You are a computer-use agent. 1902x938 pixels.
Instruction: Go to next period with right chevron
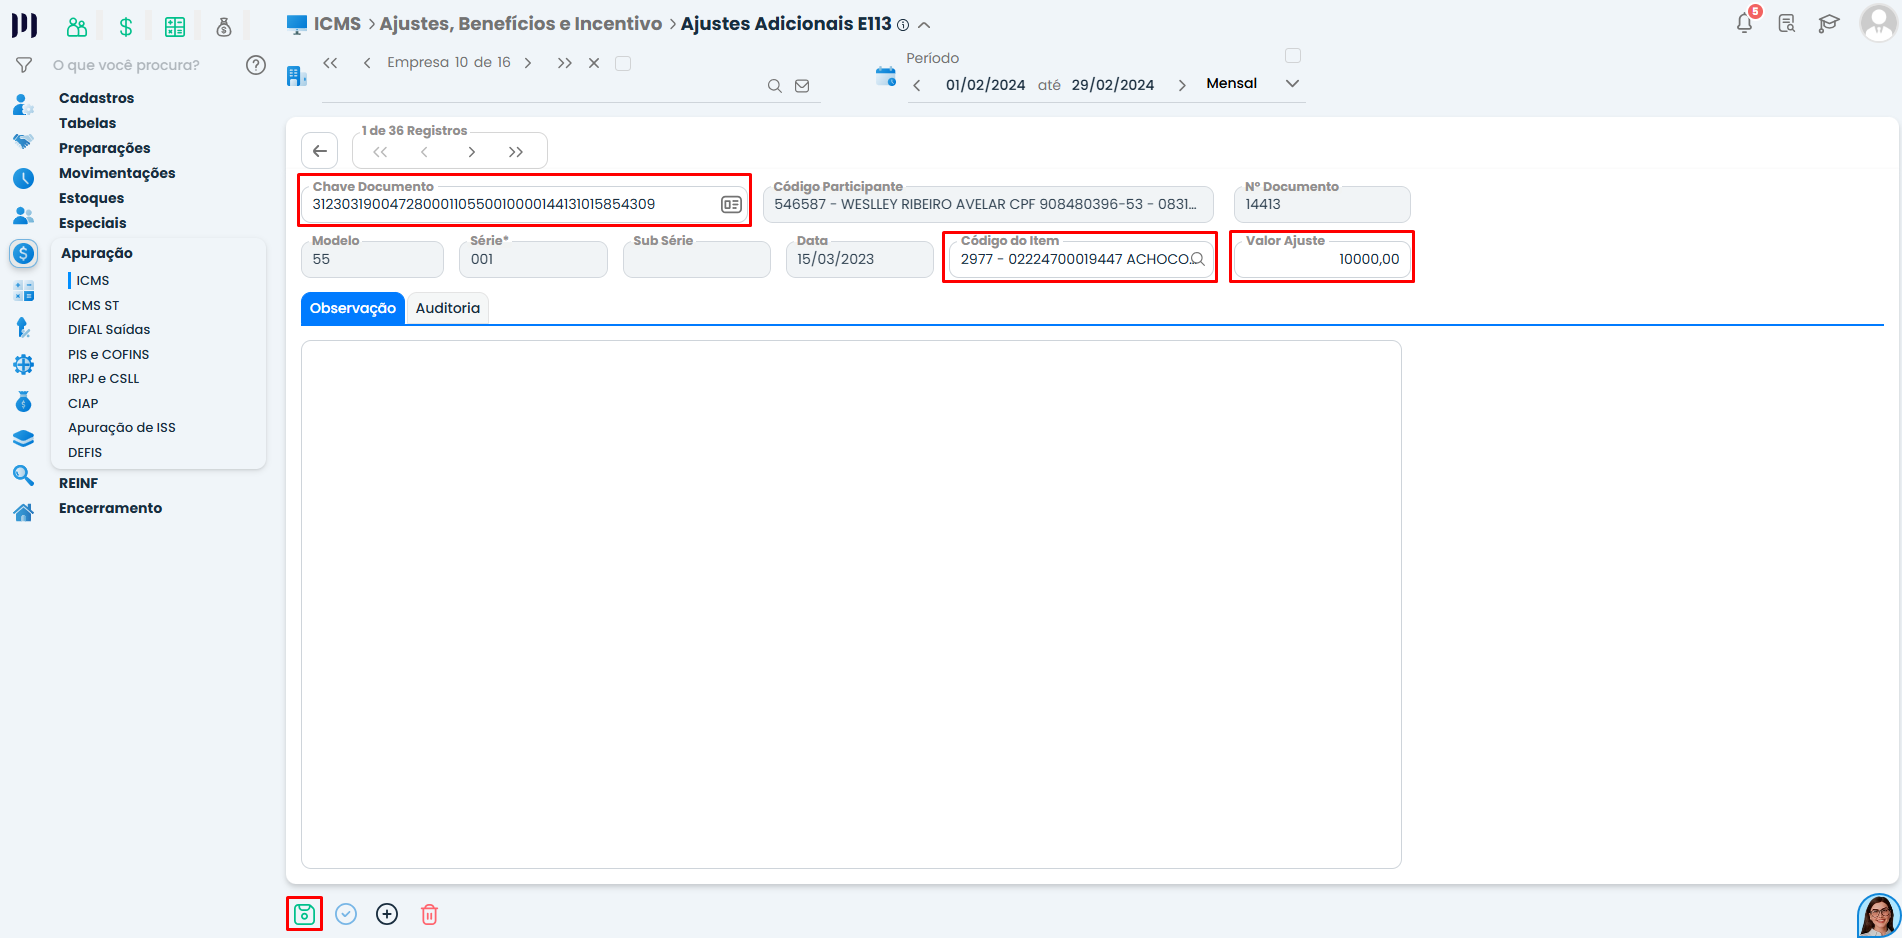point(1182,85)
